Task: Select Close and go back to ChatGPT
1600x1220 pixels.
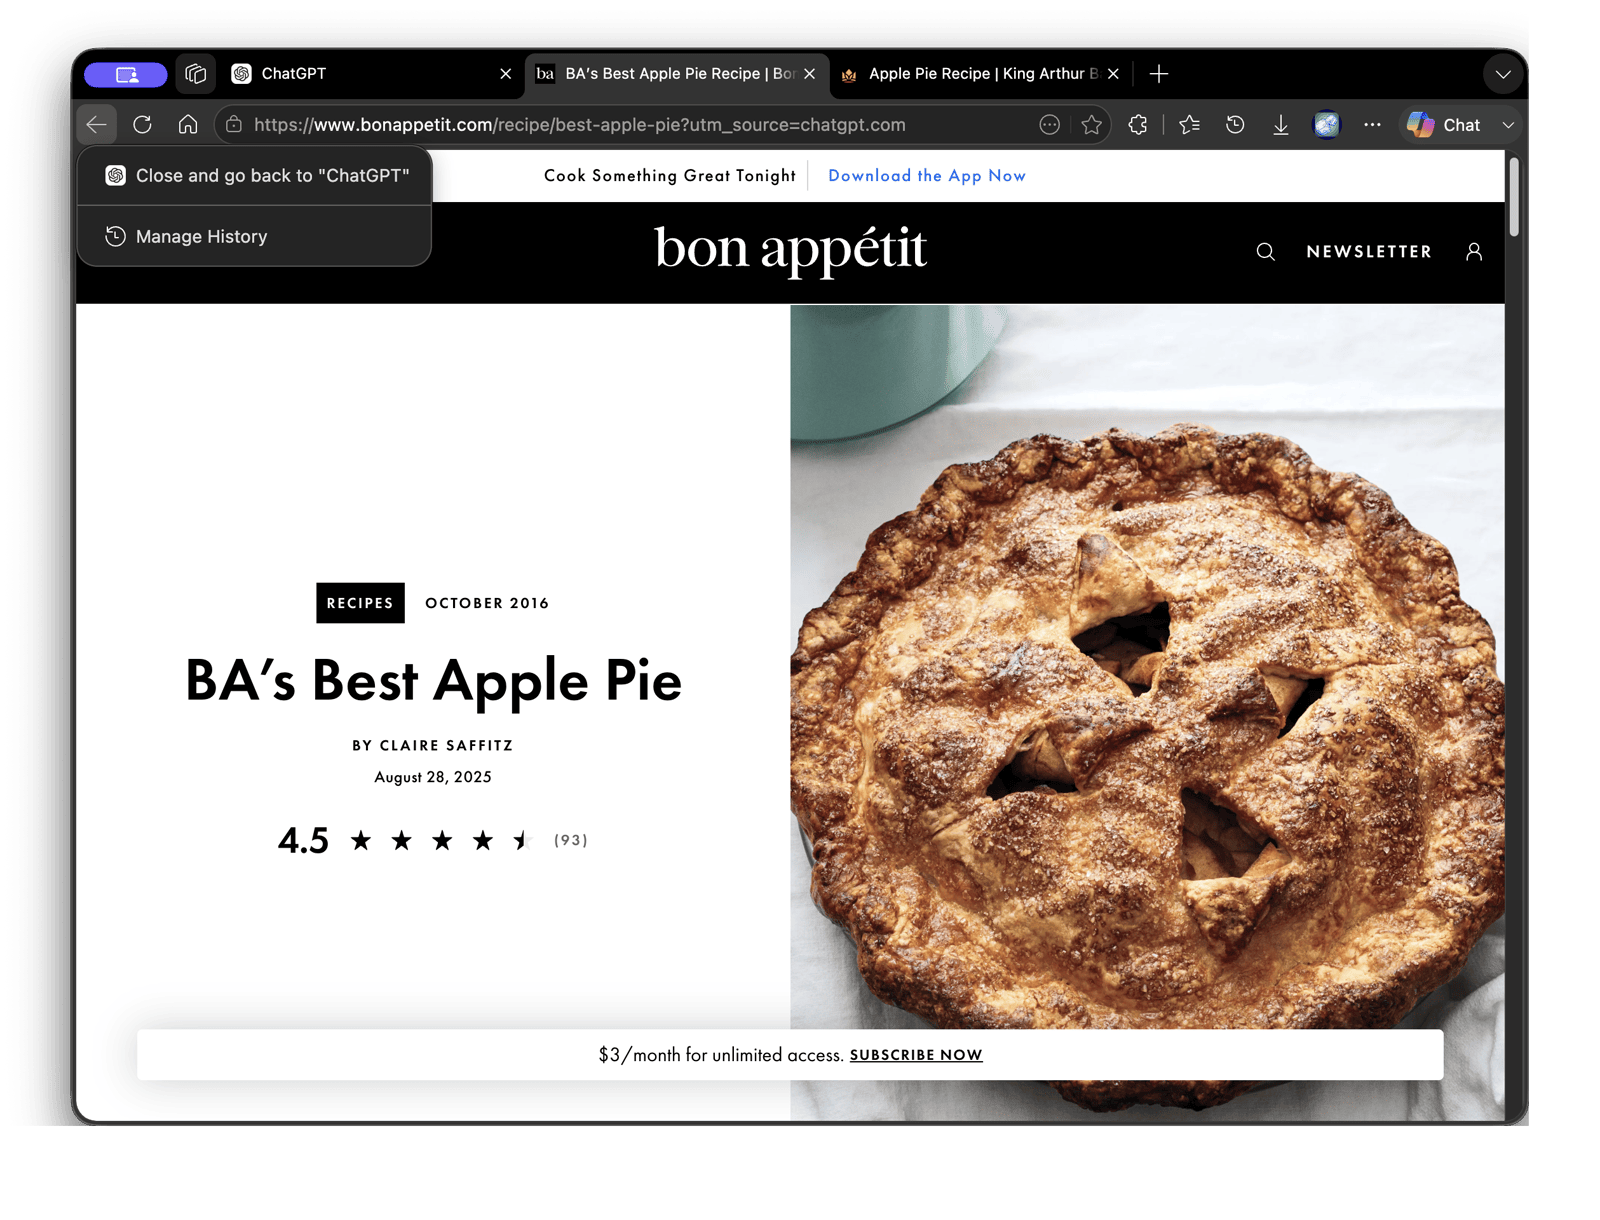Action: pos(255,176)
